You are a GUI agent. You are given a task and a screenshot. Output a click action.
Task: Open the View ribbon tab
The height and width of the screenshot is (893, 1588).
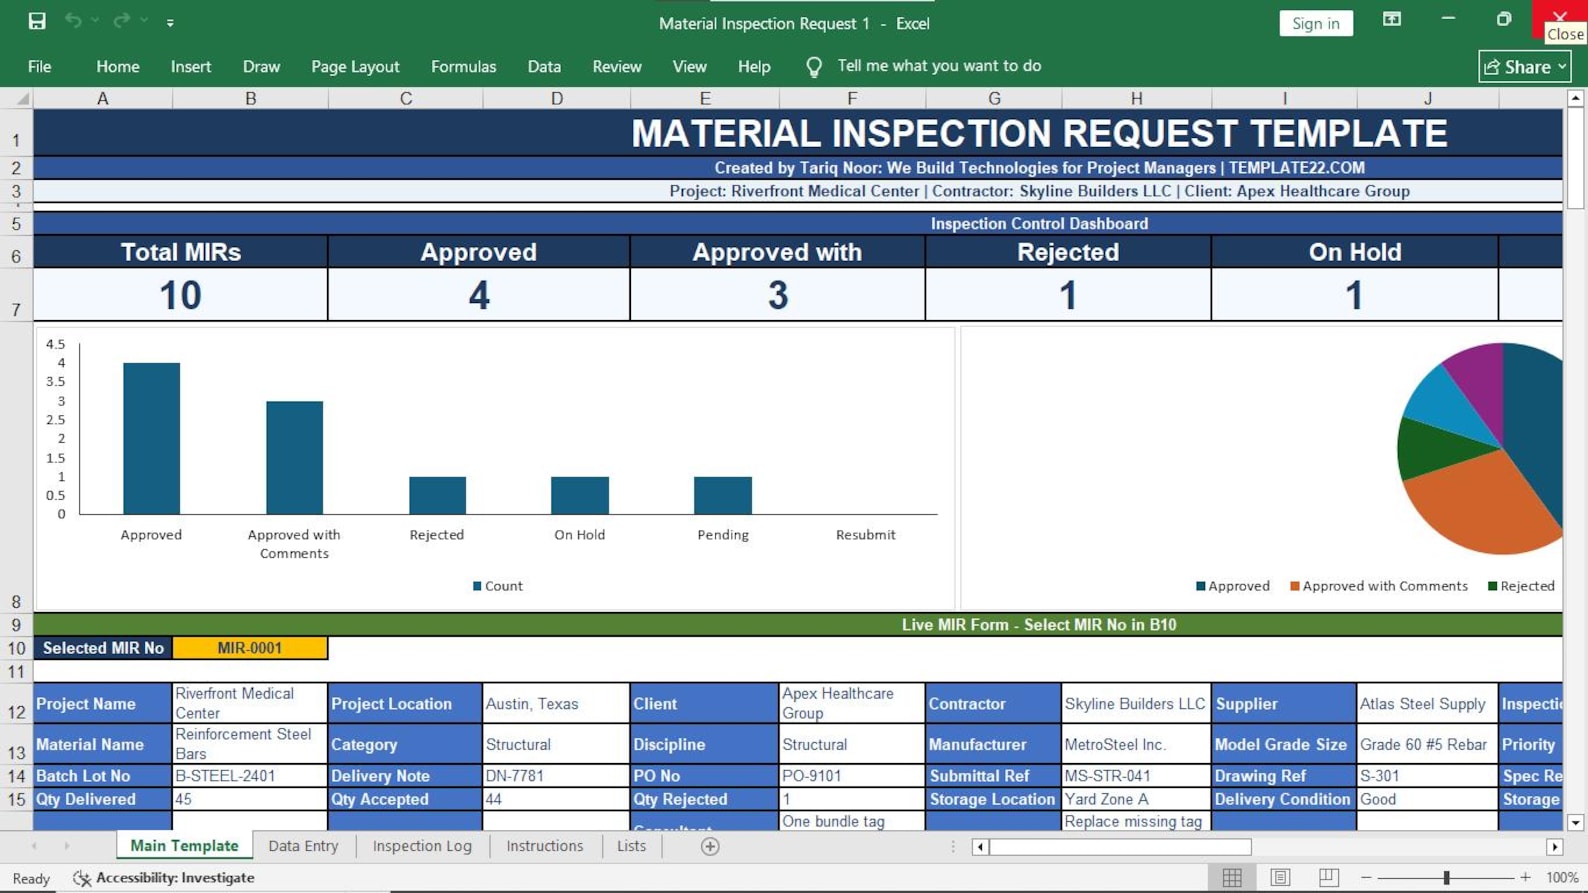[x=689, y=67]
